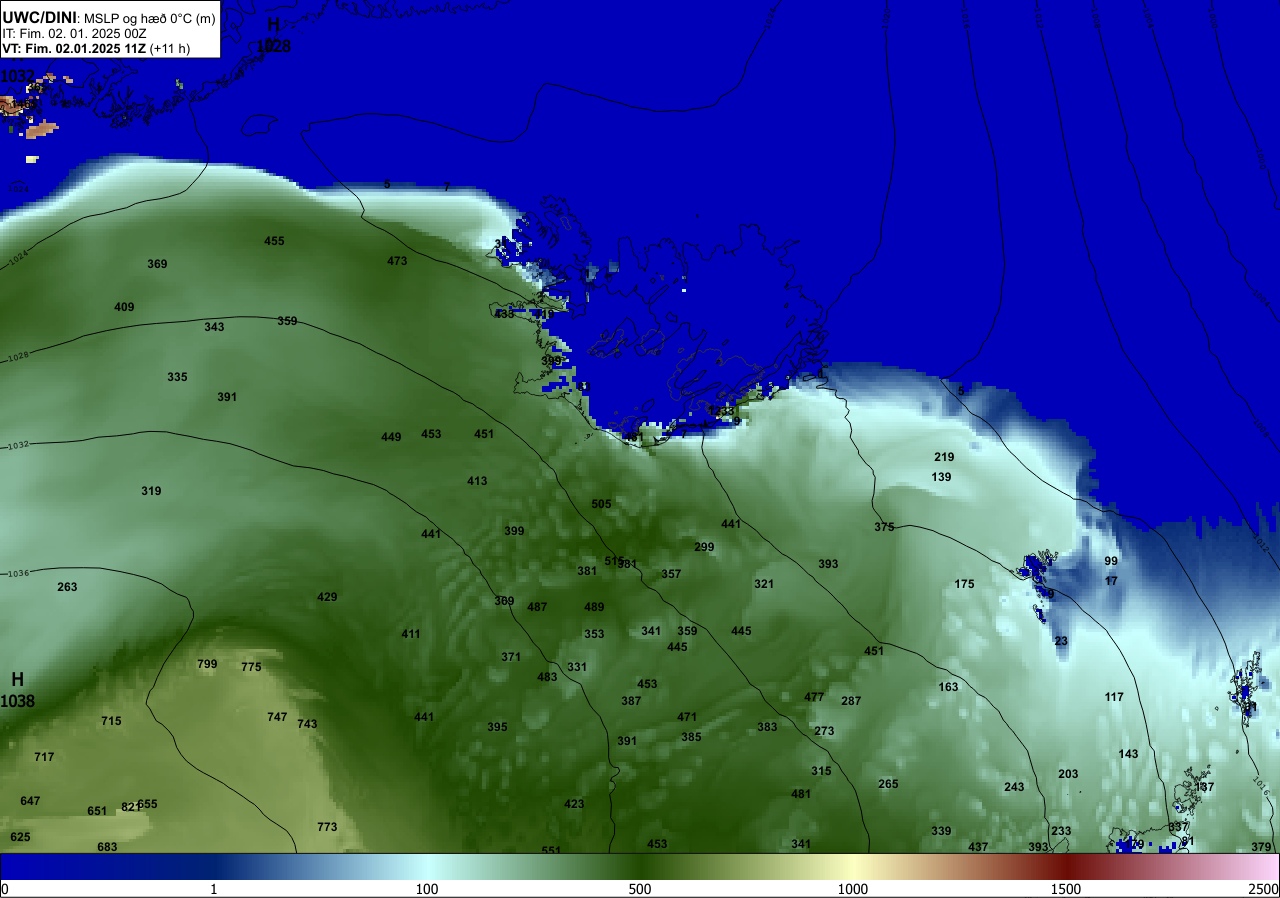The height and width of the screenshot is (898, 1280).
Task: Click the map value "339"
Action: pyautogui.click(x=941, y=831)
